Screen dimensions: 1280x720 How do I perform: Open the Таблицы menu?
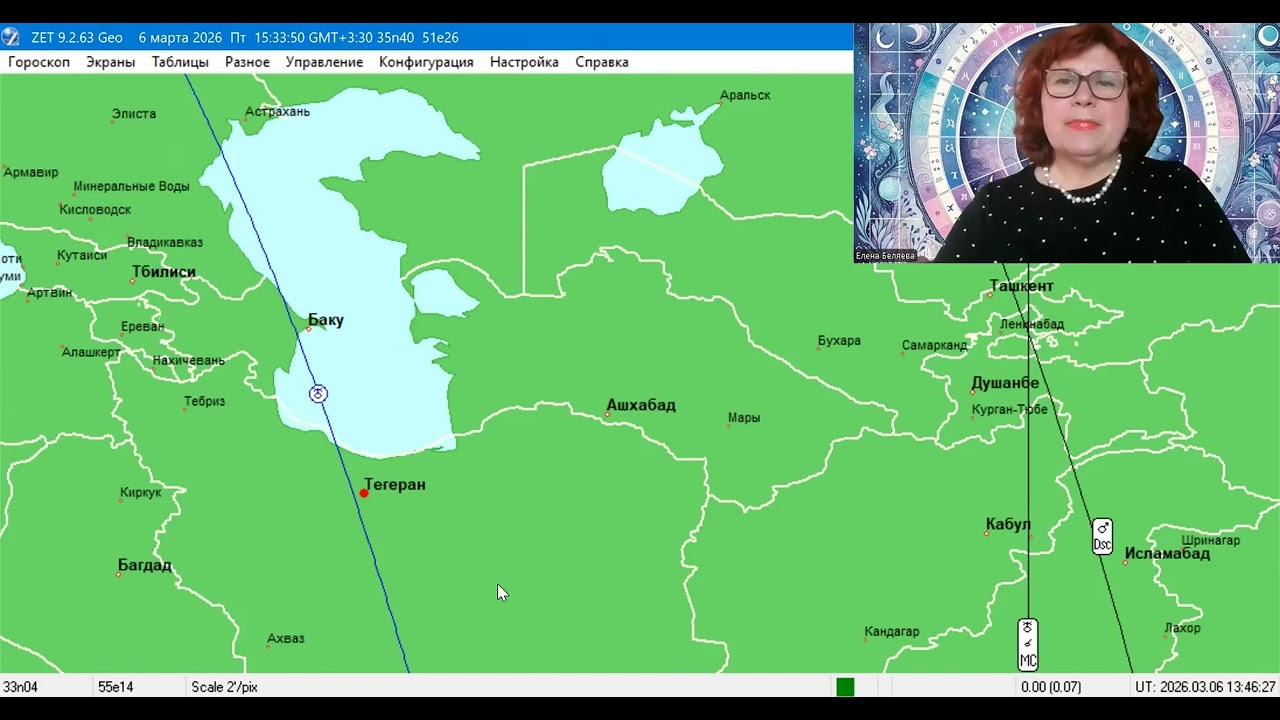tap(180, 62)
